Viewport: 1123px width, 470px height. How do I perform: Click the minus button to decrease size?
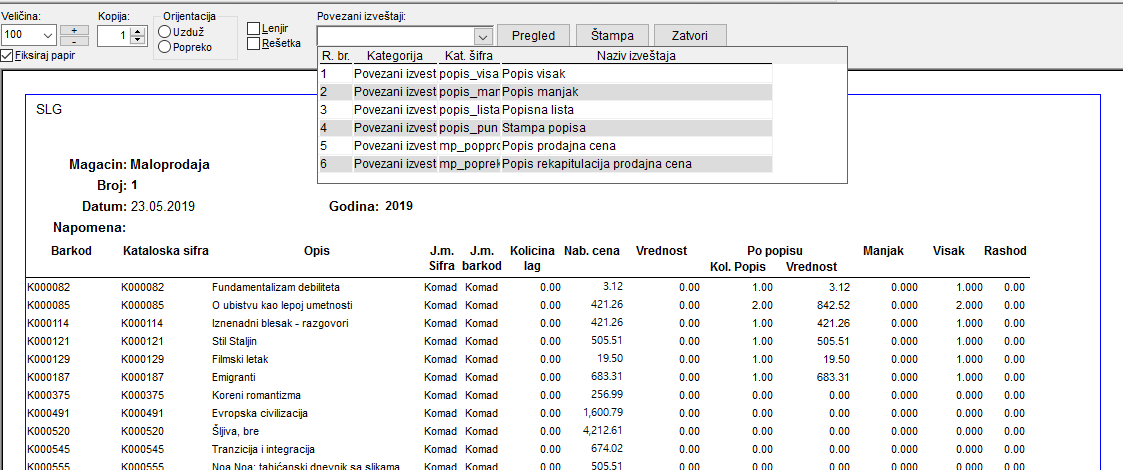pyautogui.click(x=74, y=41)
